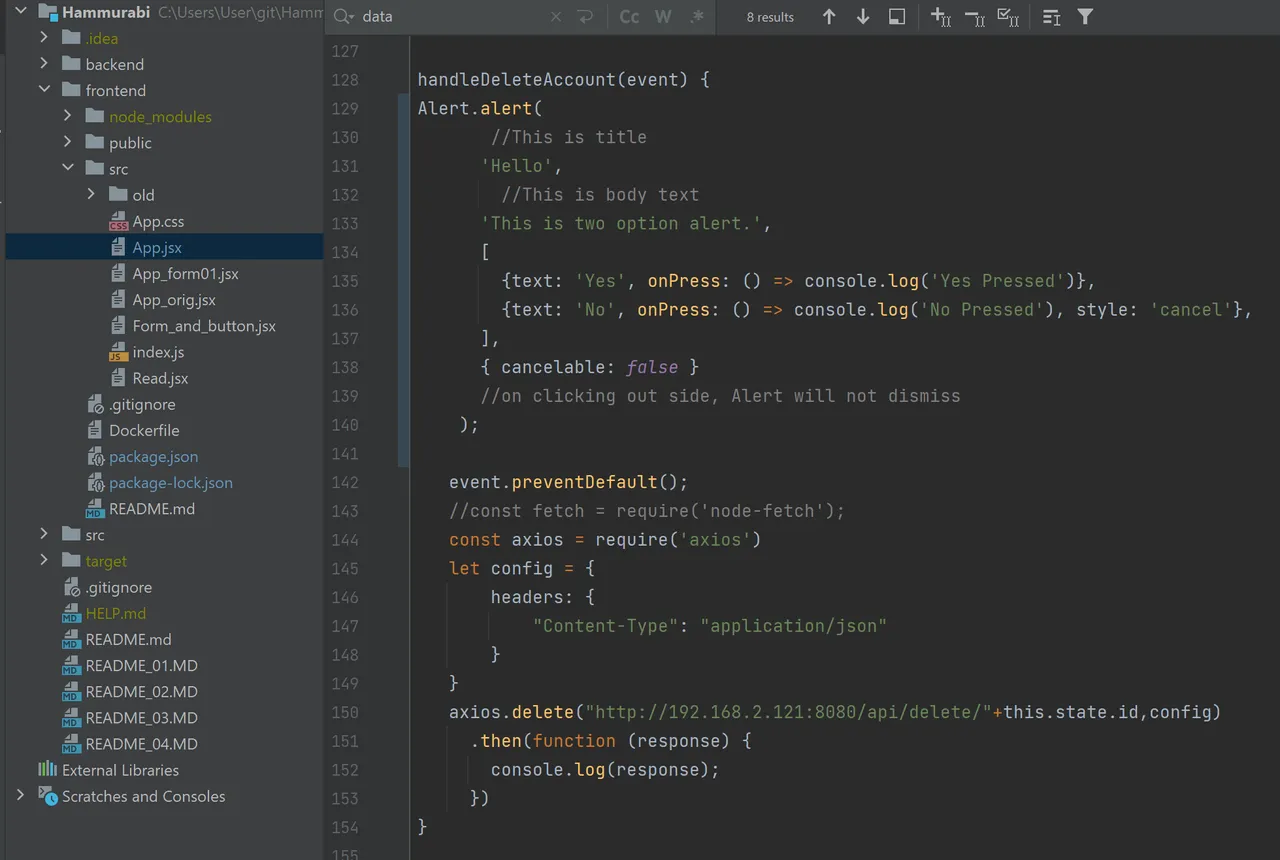This screenshot has width=1280, height=860.
Task: Open README_04.MD file
Action: (141, 744)
